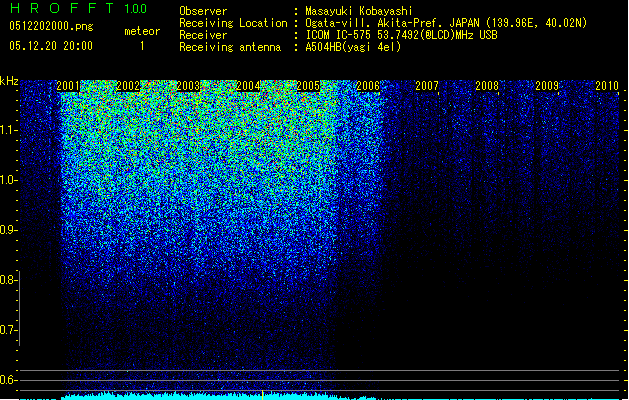Click the 2004 time marker
Screen dimensions: 629x400
pyautogui.click(x=248, y=86)
